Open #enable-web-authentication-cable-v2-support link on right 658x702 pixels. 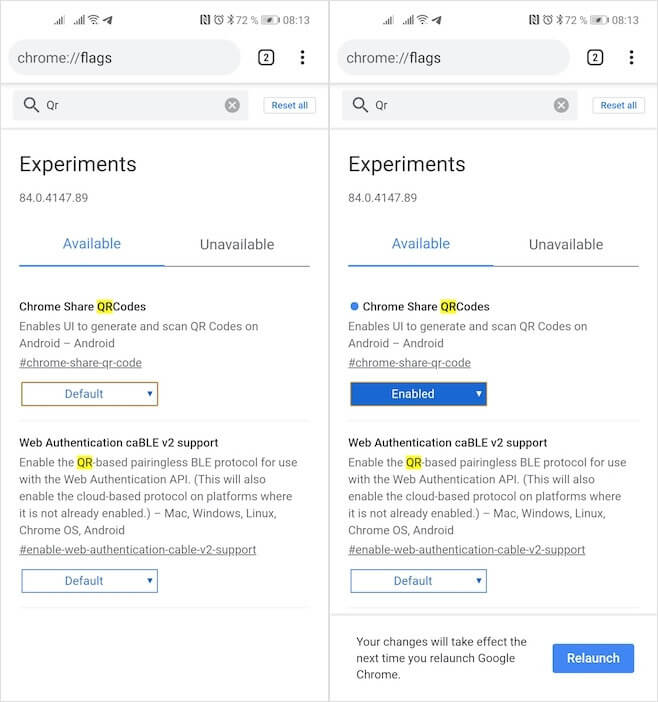coord(466,549)
